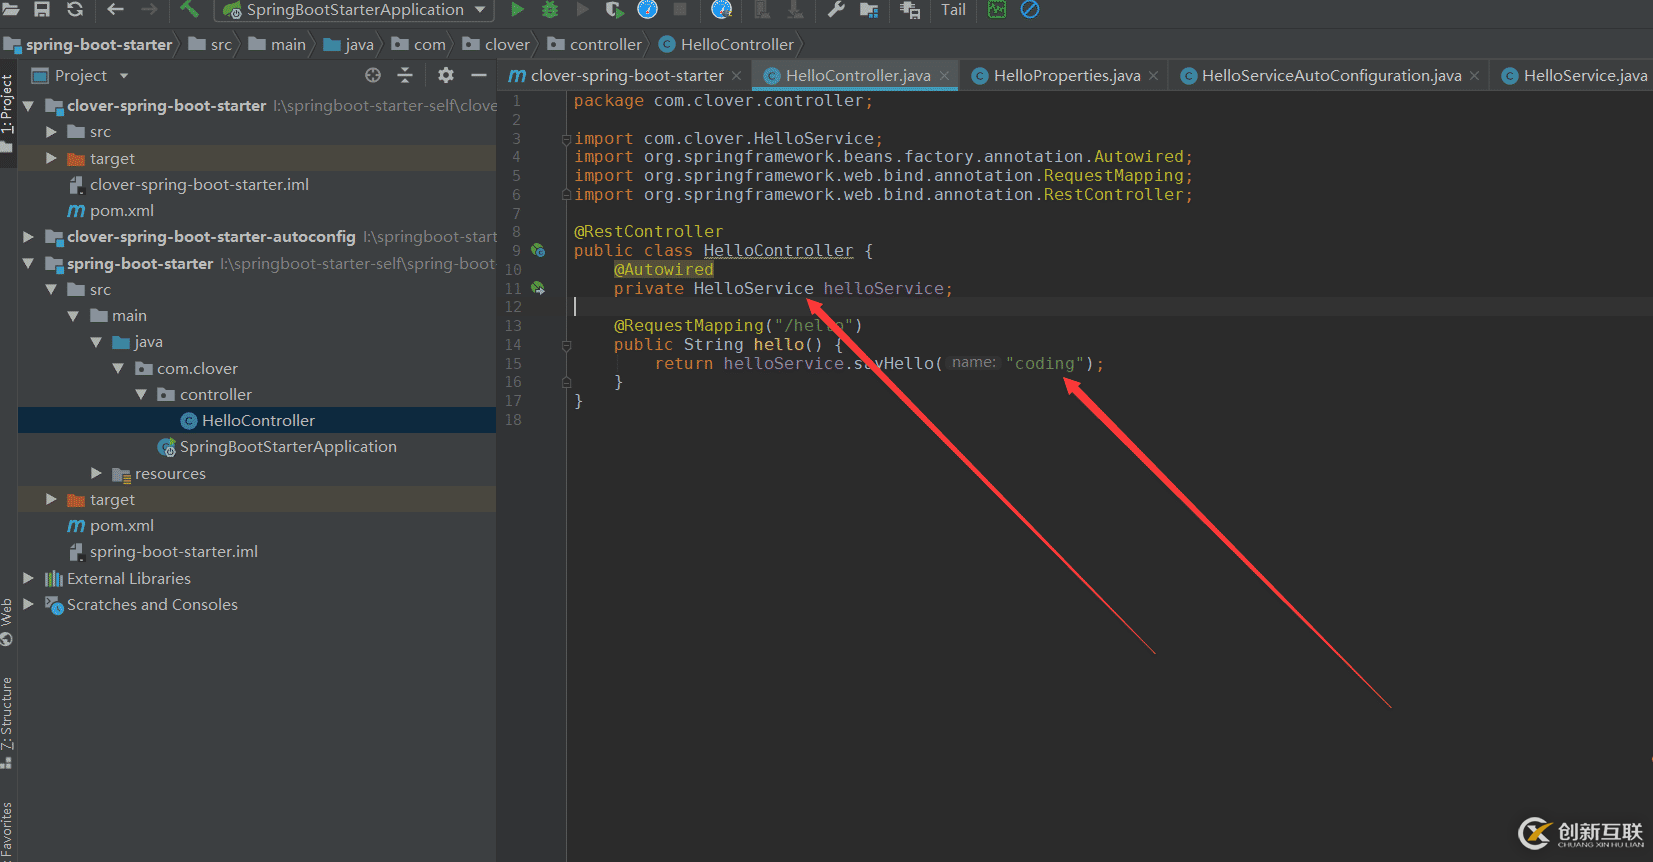Start debugging with the bug icon
The height and width of the screenshot is (862, 1653).
tap(549, 9)
